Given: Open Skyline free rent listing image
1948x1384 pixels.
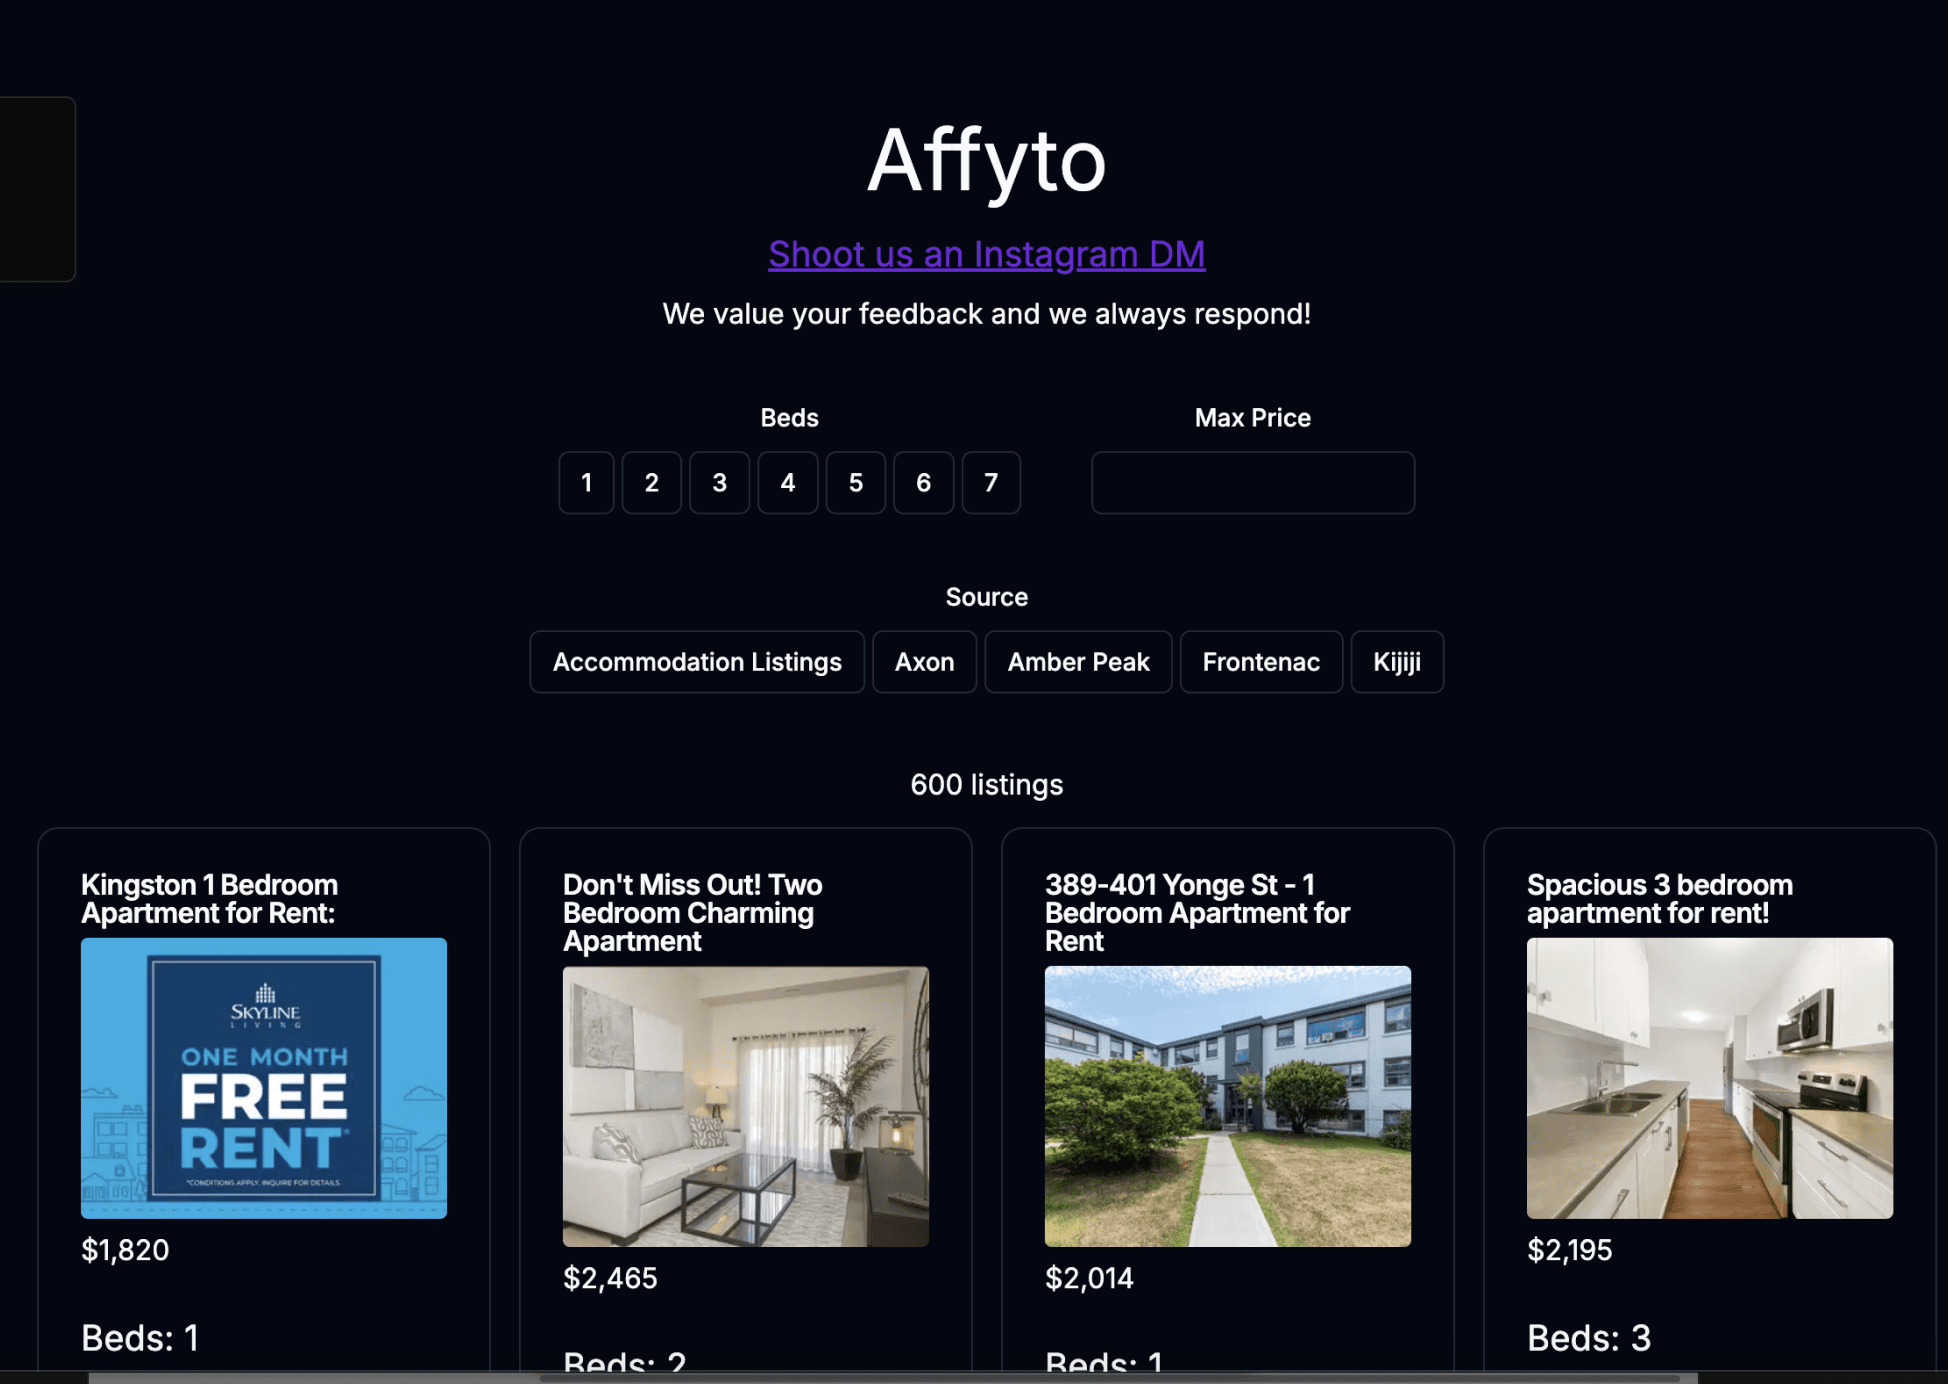Looking at the screenshot, I should point(264,1077).
